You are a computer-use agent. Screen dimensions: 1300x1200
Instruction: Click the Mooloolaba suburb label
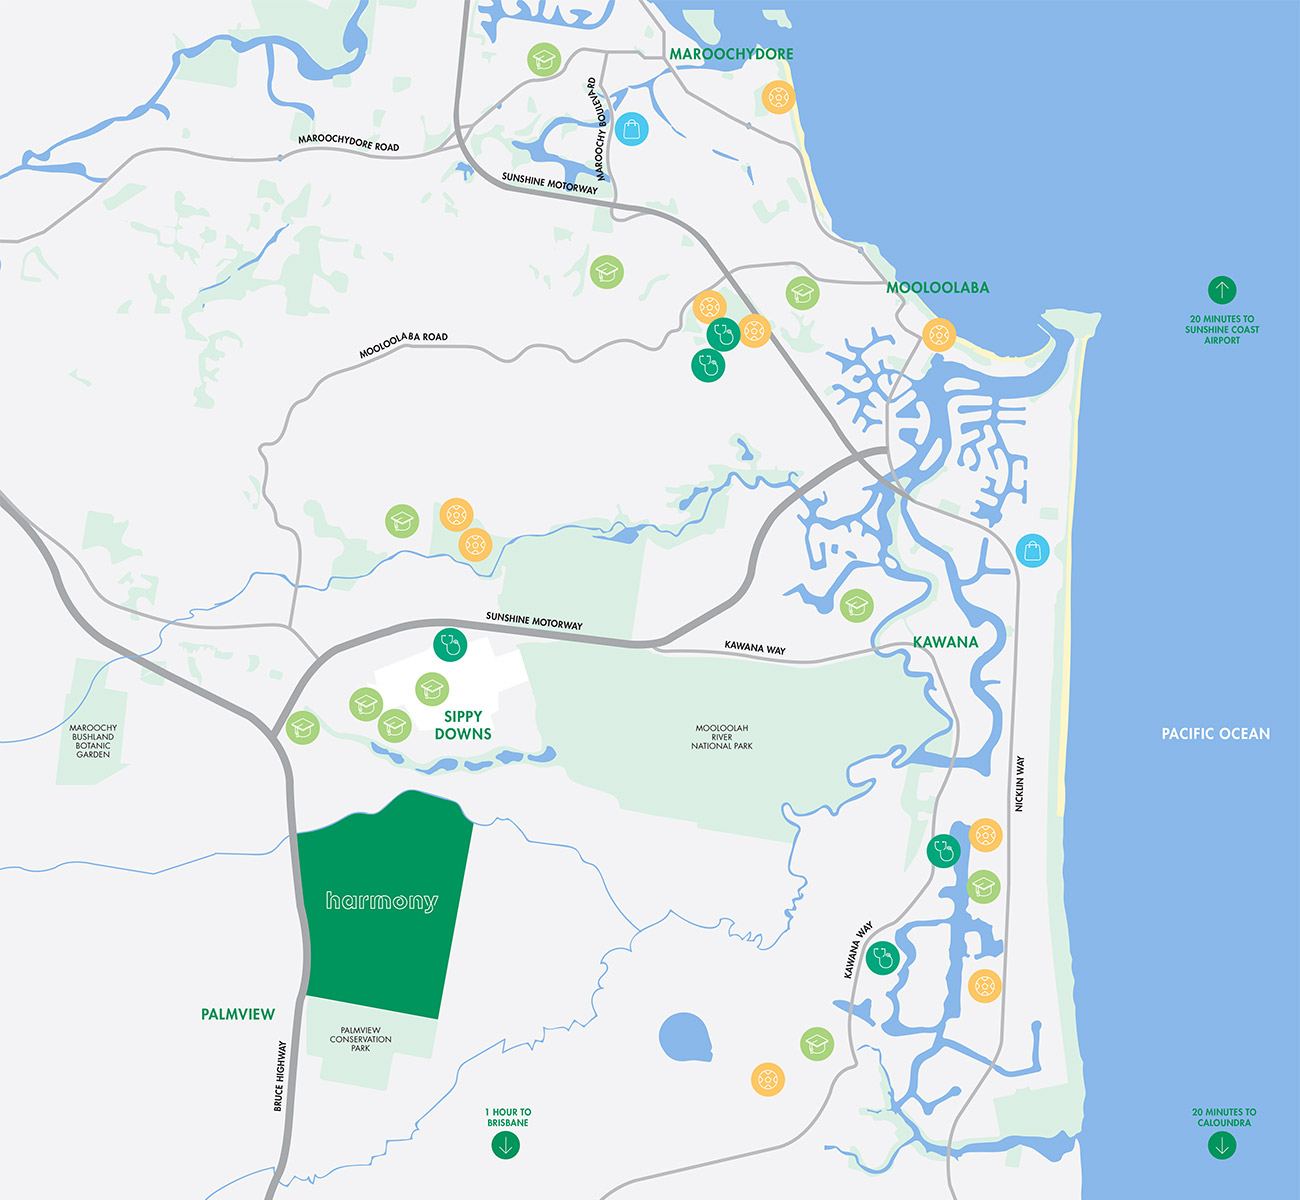point(937,288)
